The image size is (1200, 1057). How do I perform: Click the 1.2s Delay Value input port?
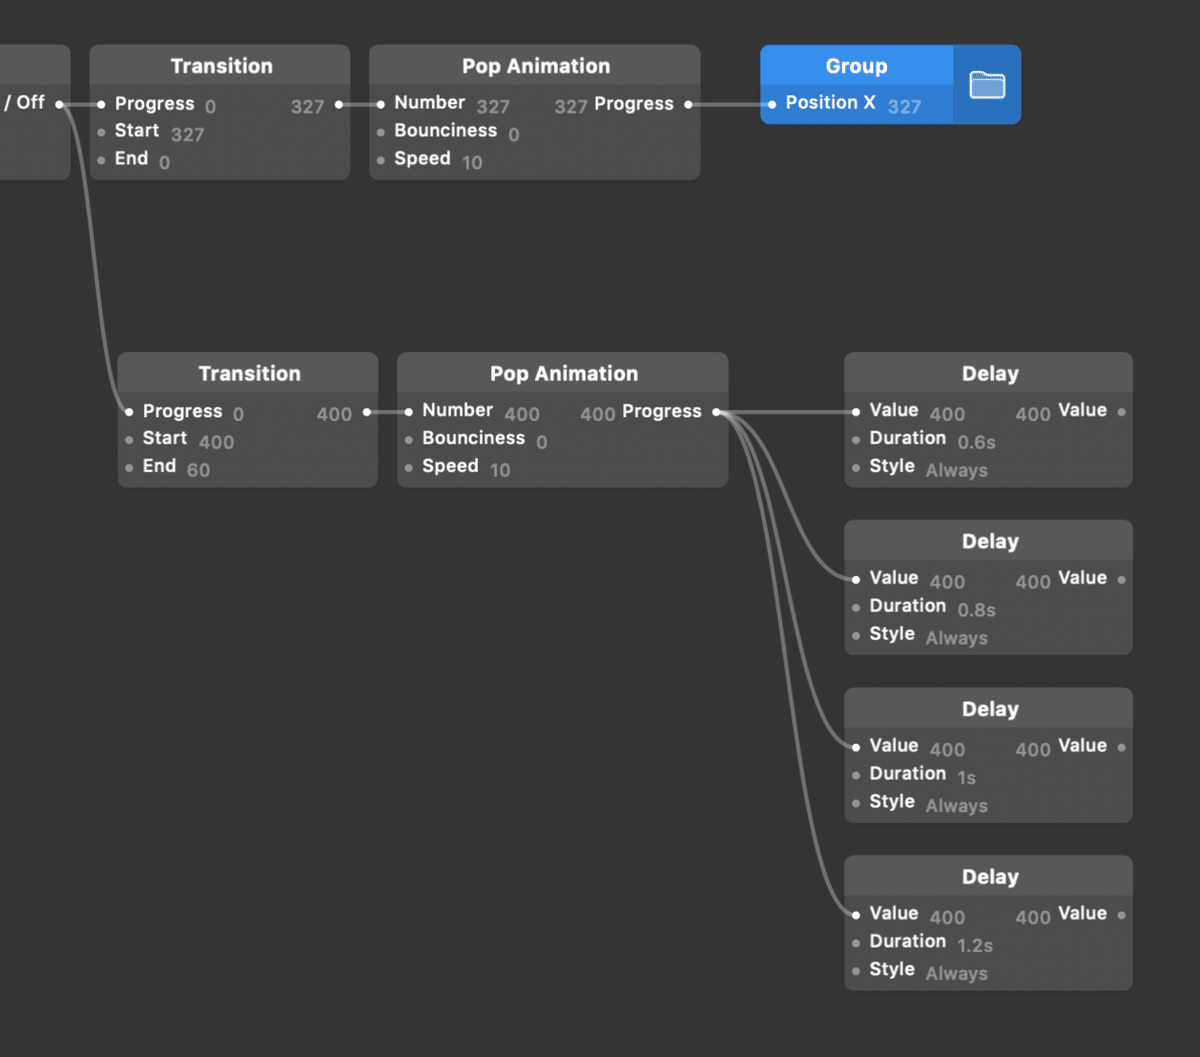coord(856,915)
